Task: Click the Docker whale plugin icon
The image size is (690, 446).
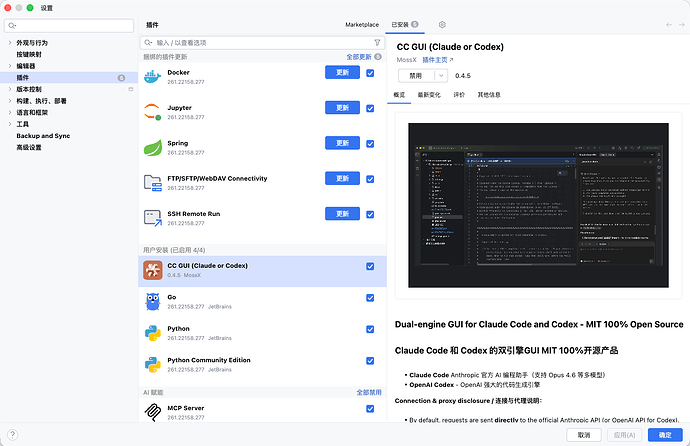Action: 153,77
